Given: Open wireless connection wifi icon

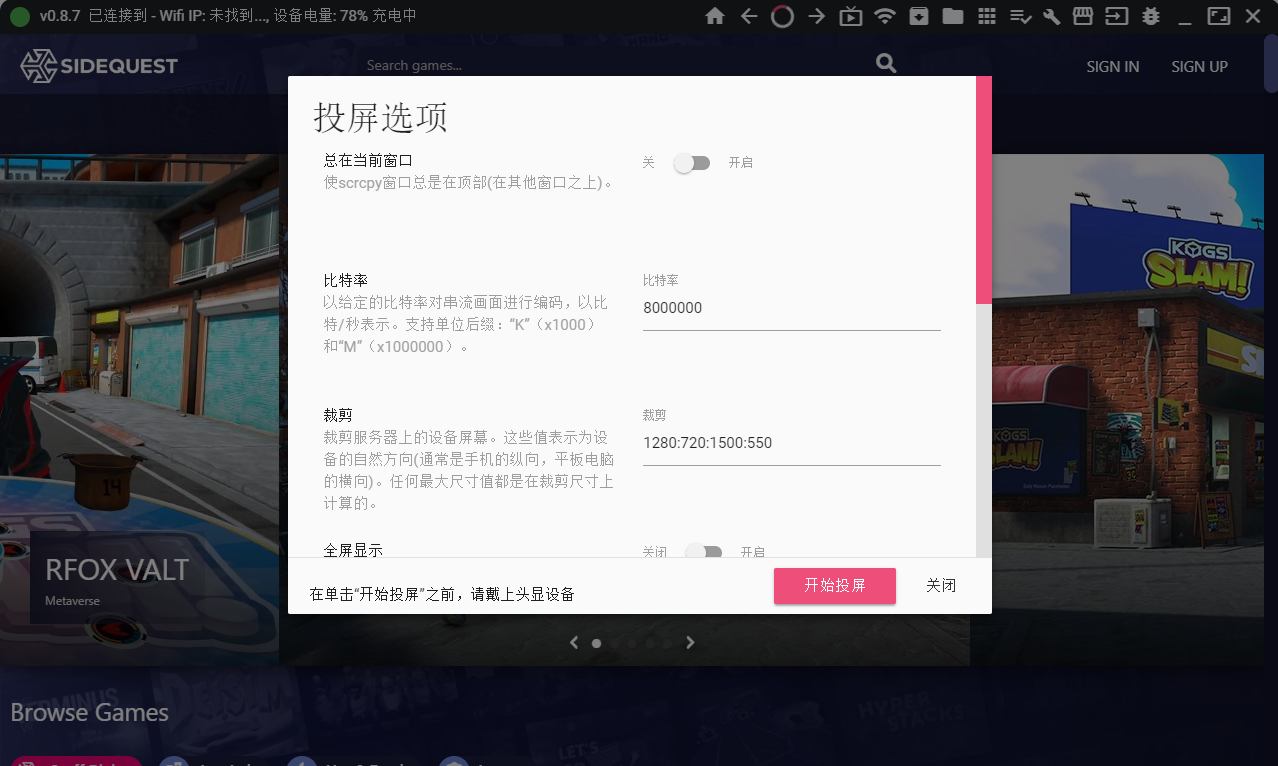Looking at the screenshot, I should (884, 16).
